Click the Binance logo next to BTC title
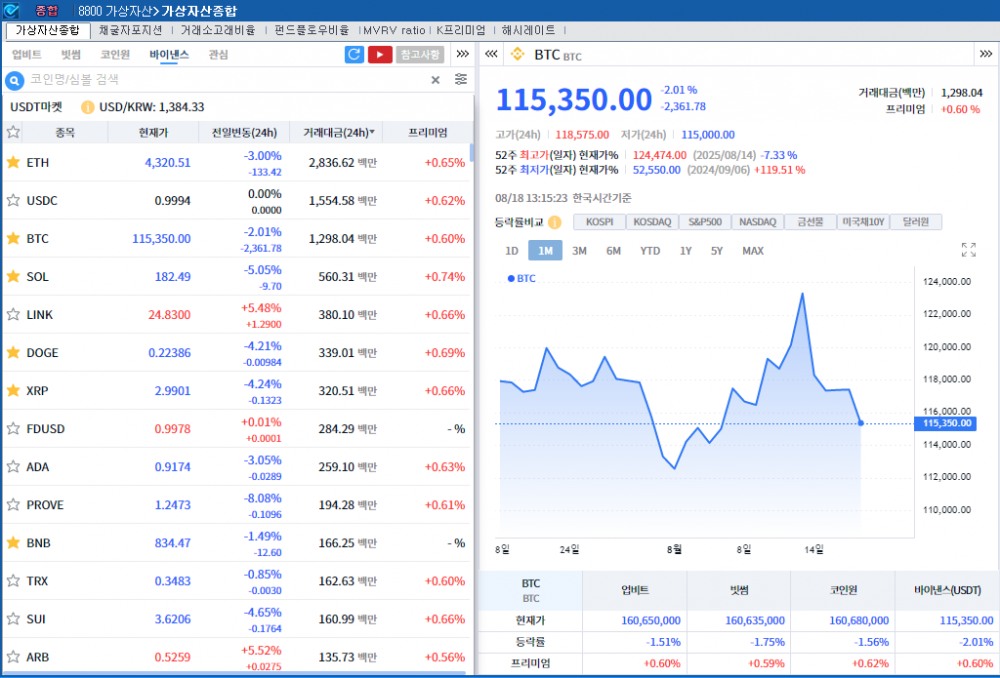The height and width of the screenshot is (678, 1000). (518, 55)
